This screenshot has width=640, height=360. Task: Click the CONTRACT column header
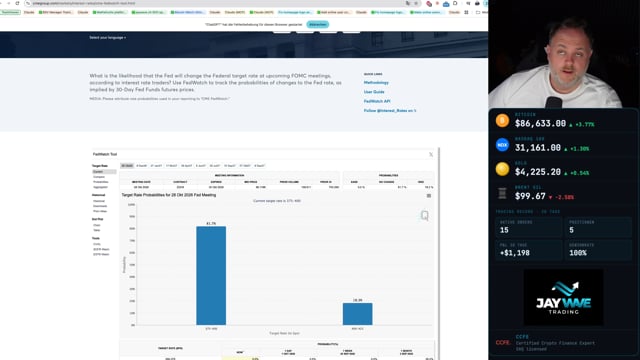coord(180,182)
